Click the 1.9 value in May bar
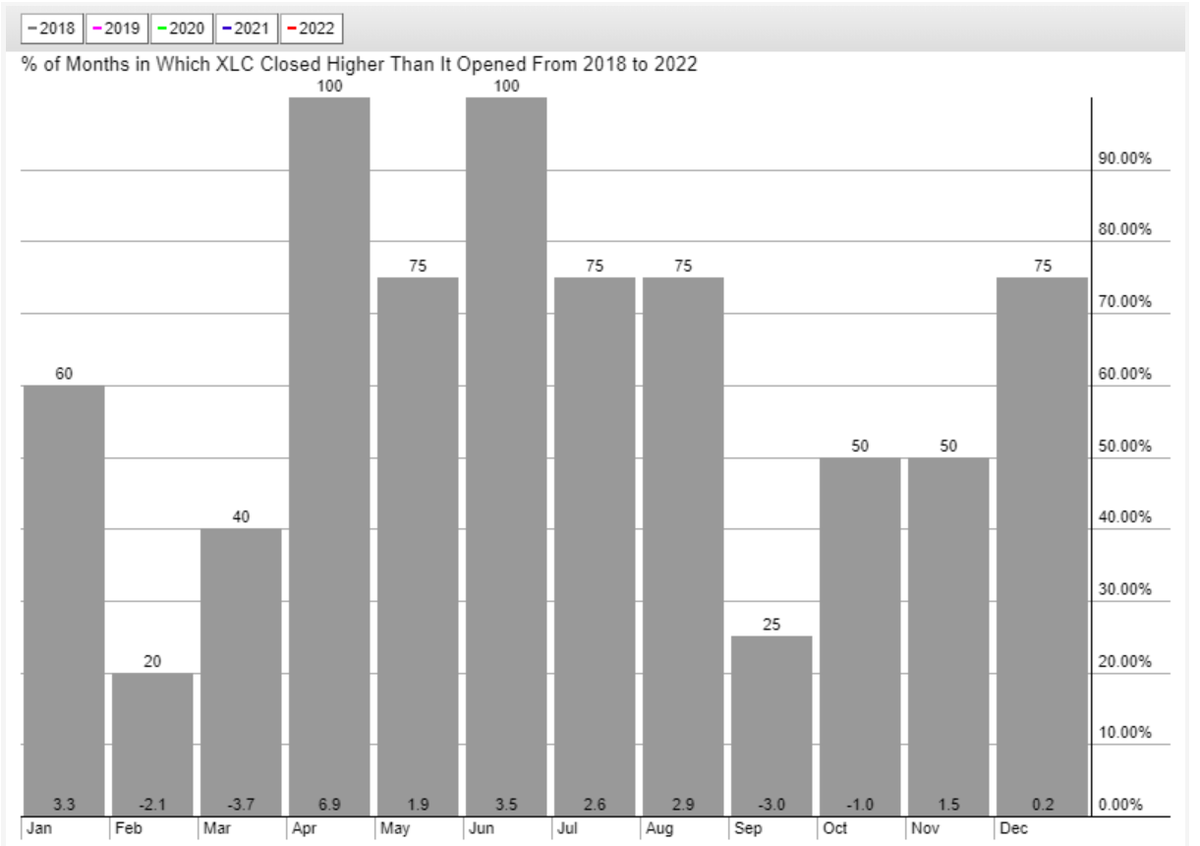 (x=418, y=805)
